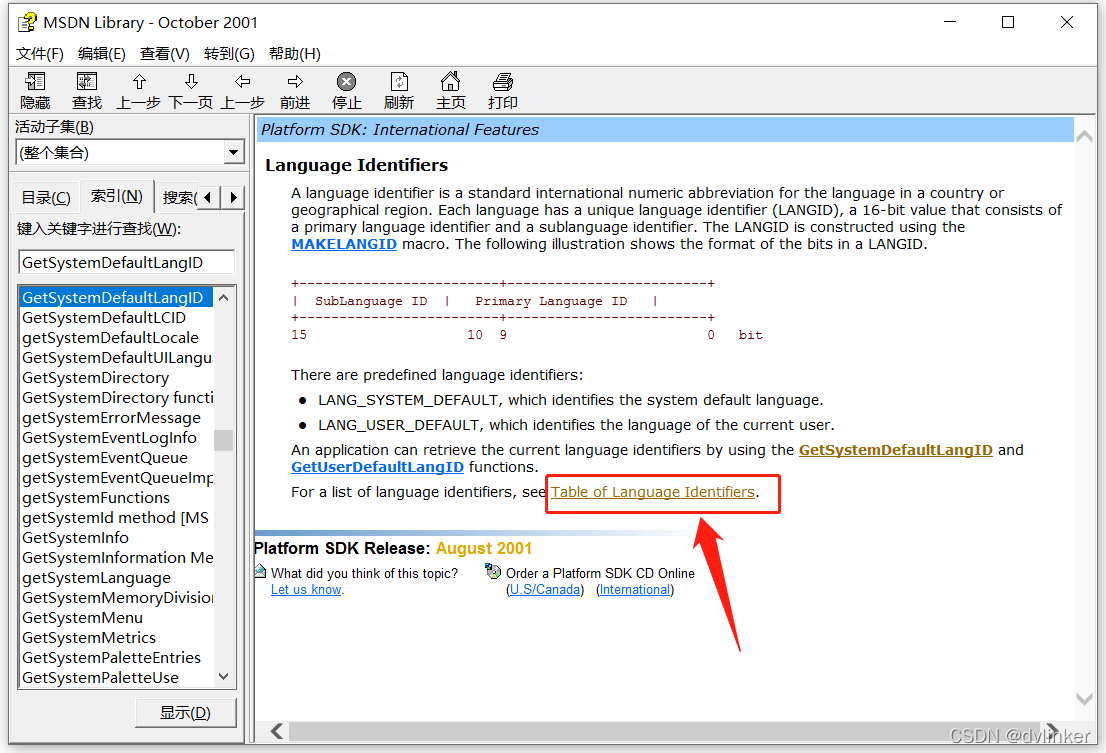This screenshot has height=753, width=1106.
Task: Click the 显示(D) button
Action: click(x=186, y=713)
